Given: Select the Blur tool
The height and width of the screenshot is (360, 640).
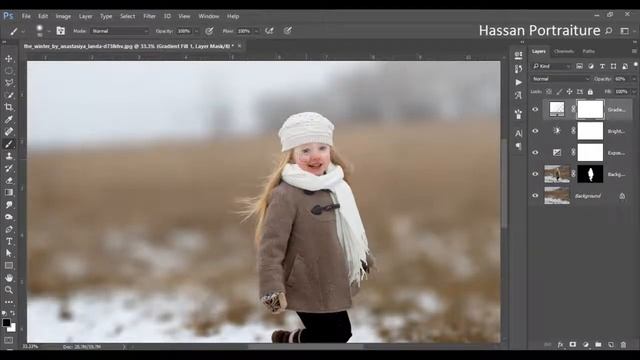Looking at the screenshot, I should [9, 204].
